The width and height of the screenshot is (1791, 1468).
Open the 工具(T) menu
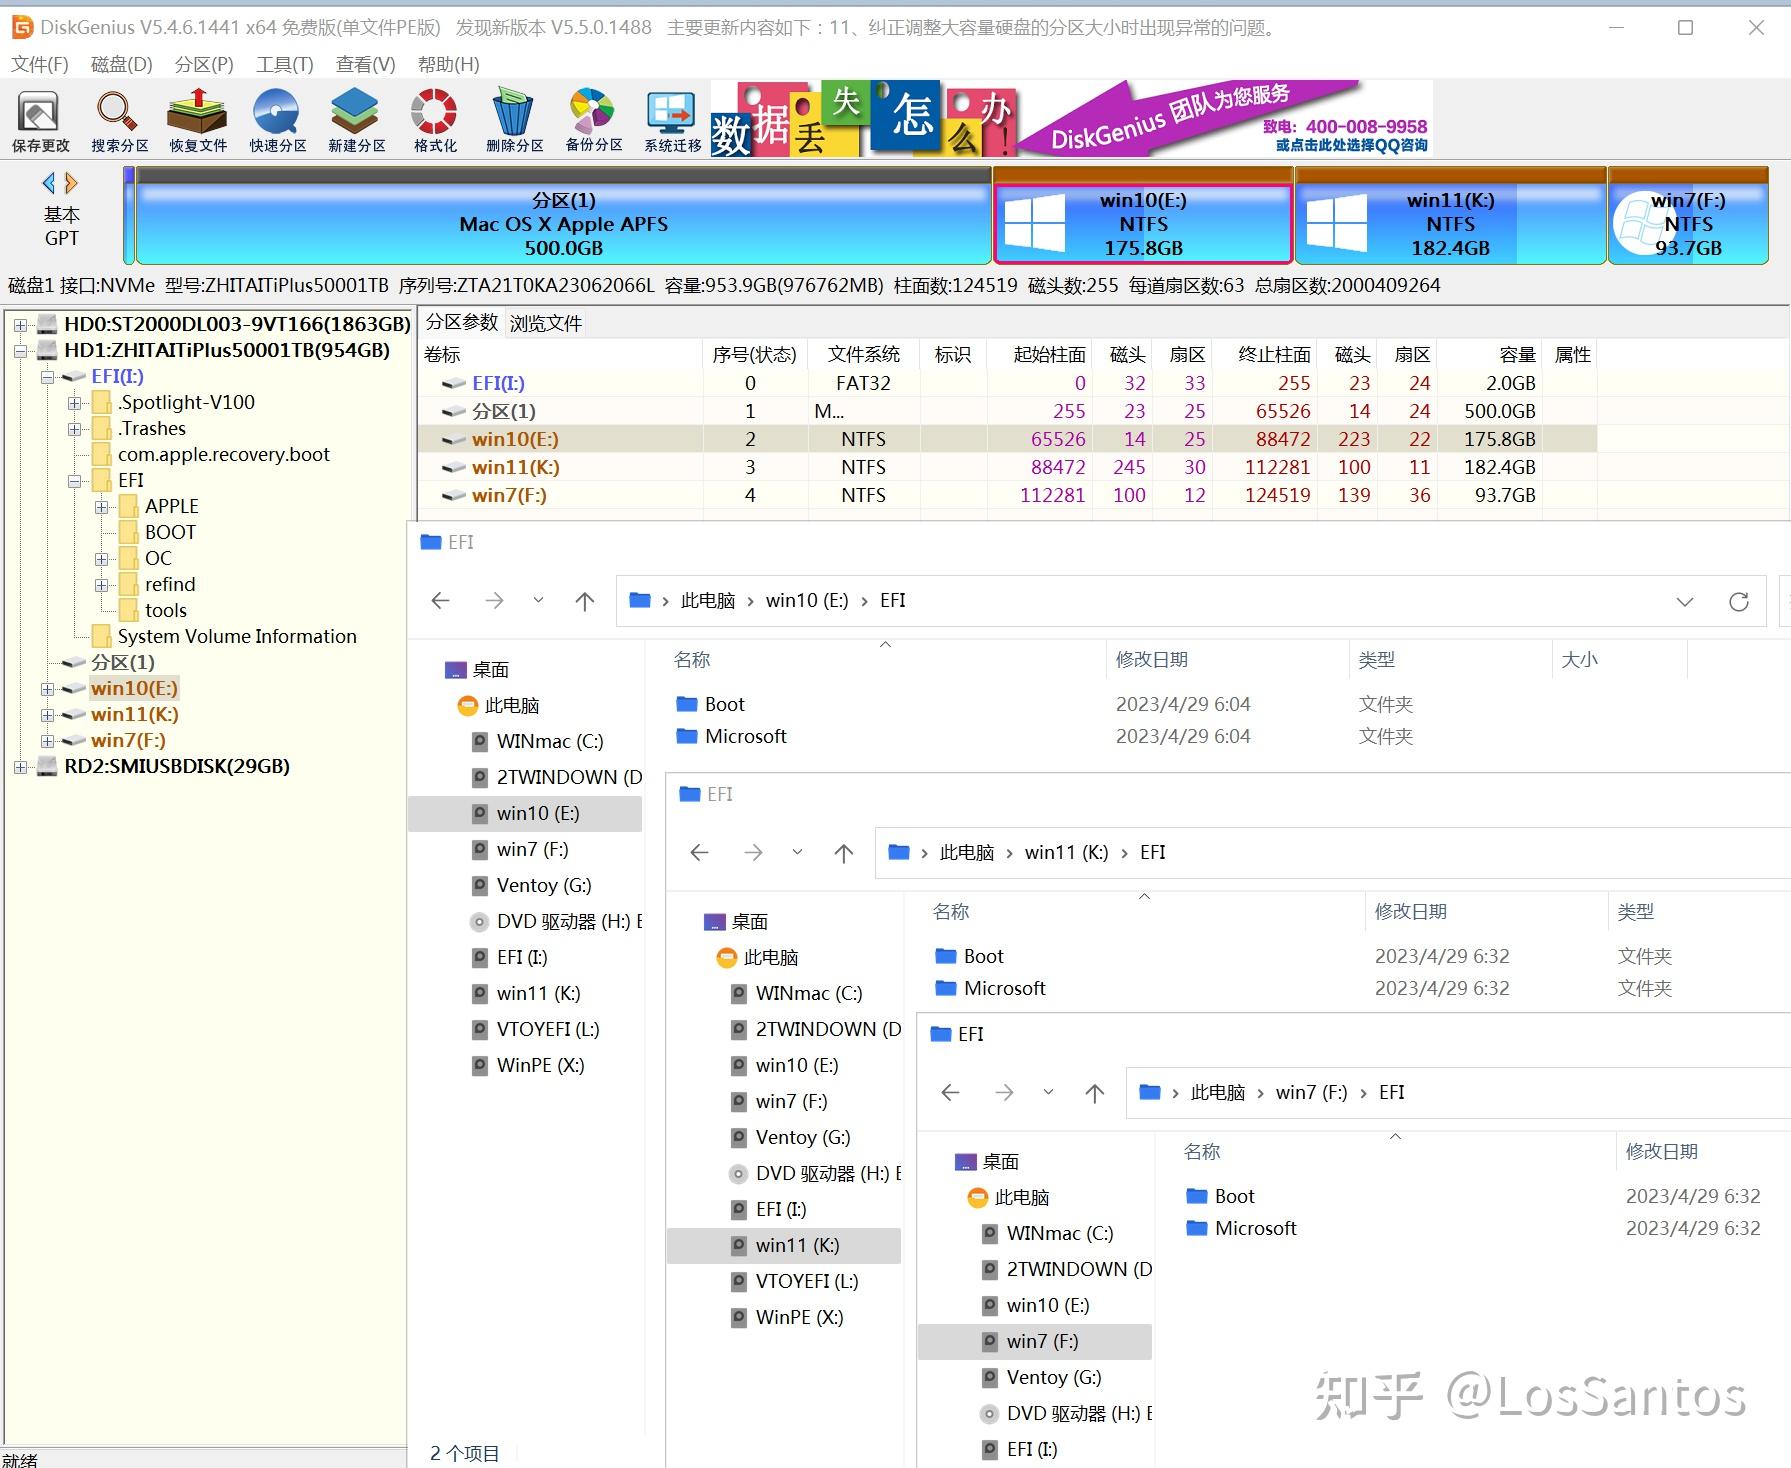coord(285,64)
